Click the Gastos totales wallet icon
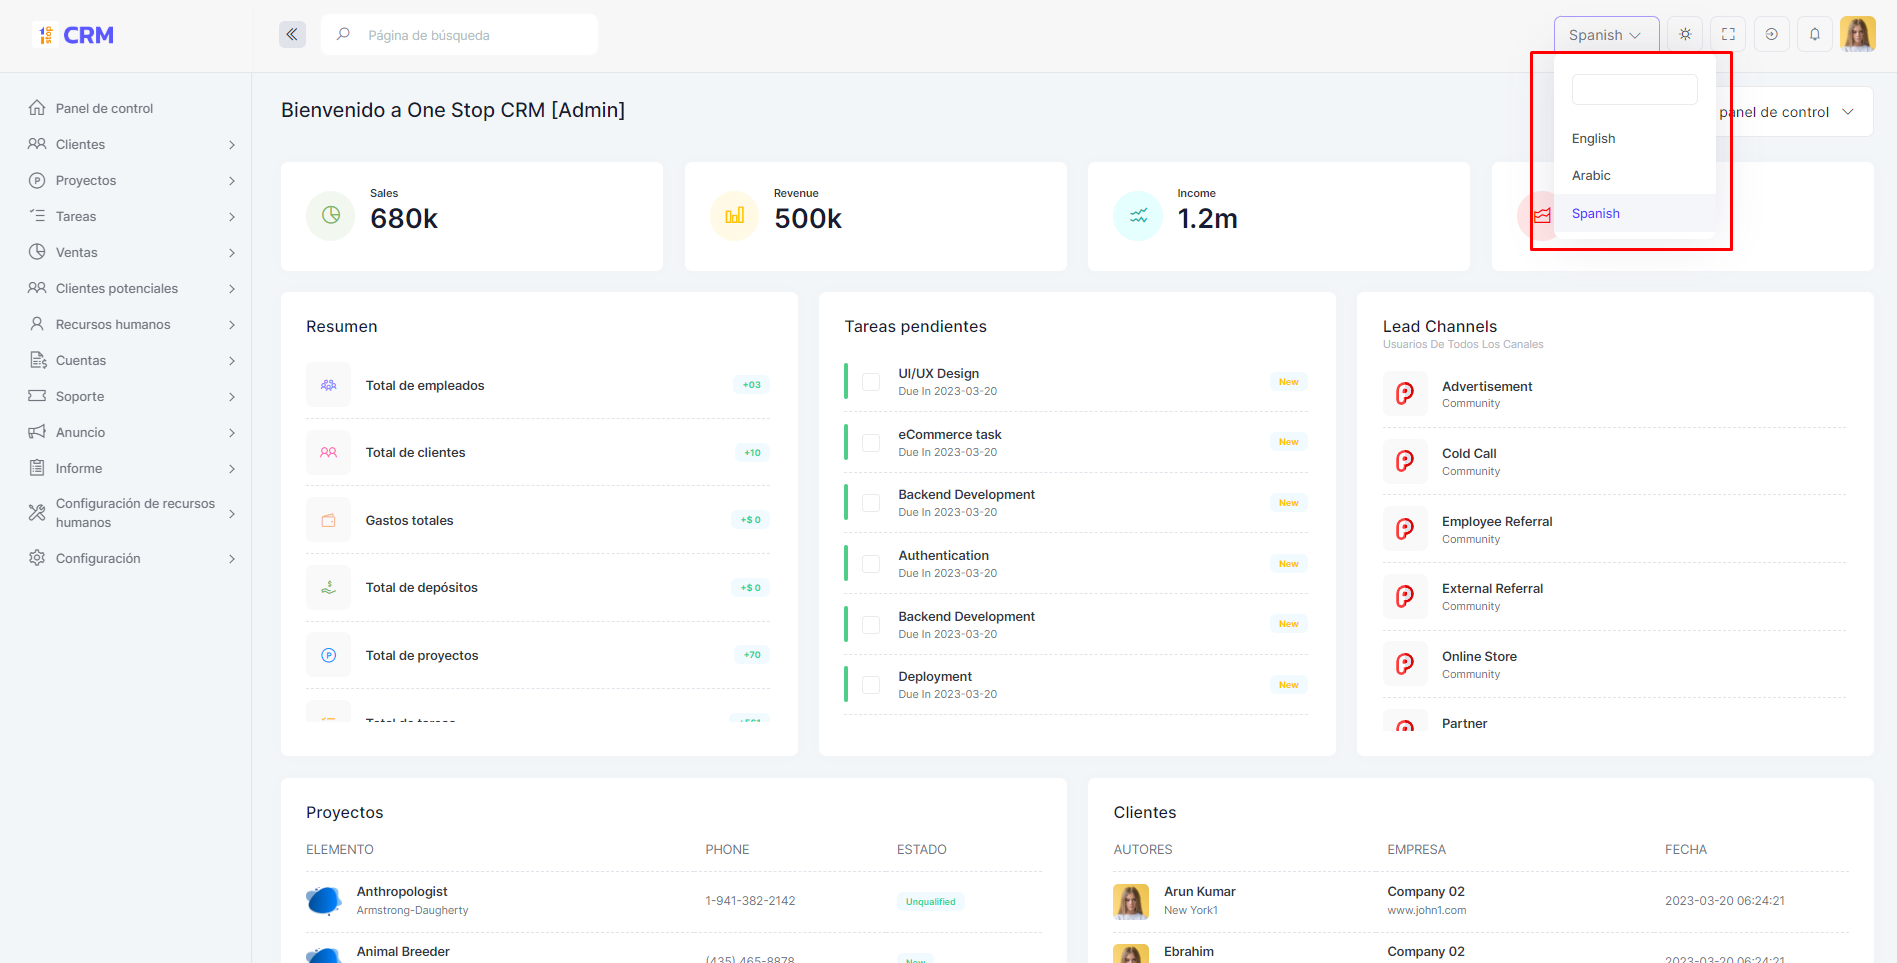Image resolution: width=1897 pixels, height=963 pixels. (328, 520)
